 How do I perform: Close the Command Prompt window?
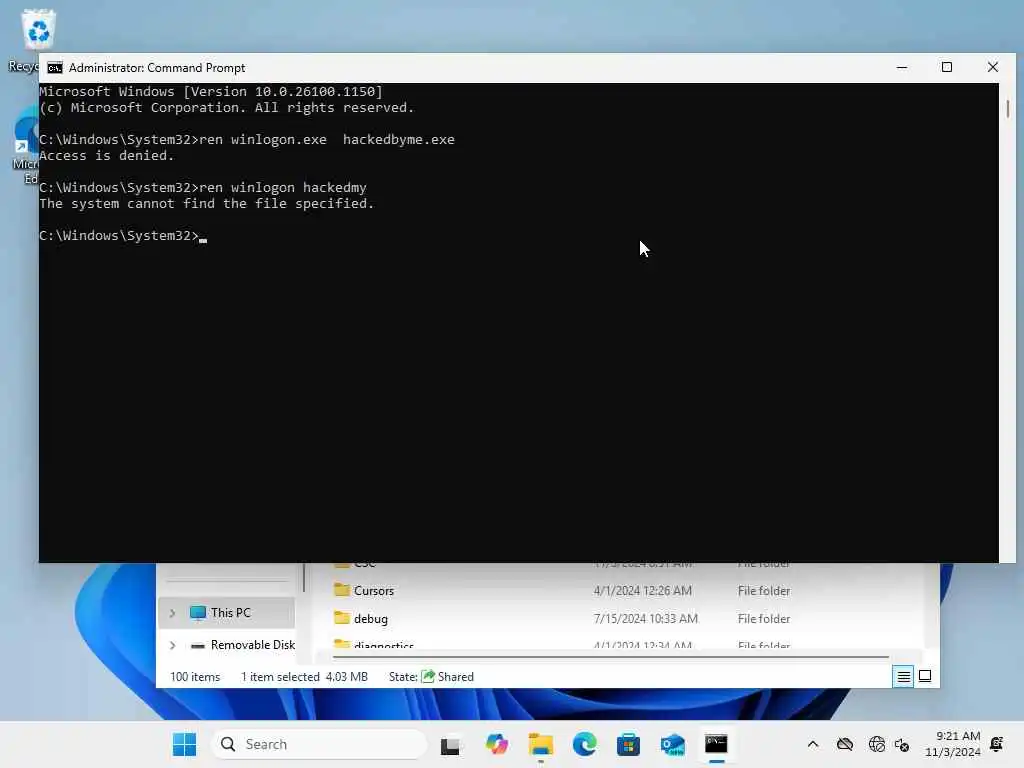(x=993, y=67)
